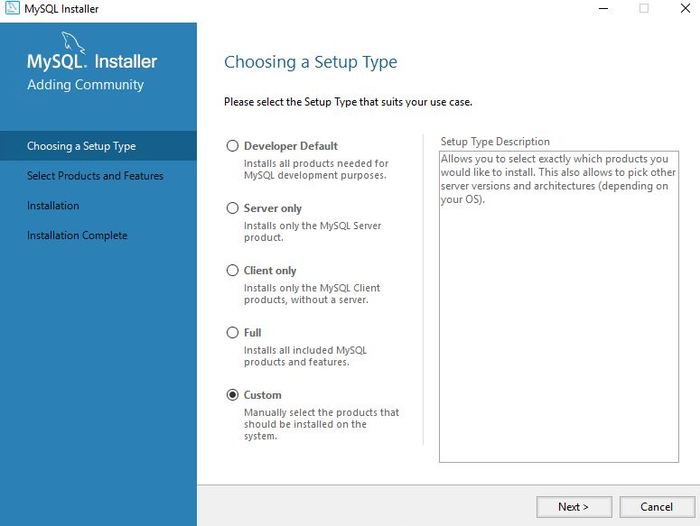Pick the Full setup type option
The image size is (700, 526).
pyautogui.click(x=233, y=332)
